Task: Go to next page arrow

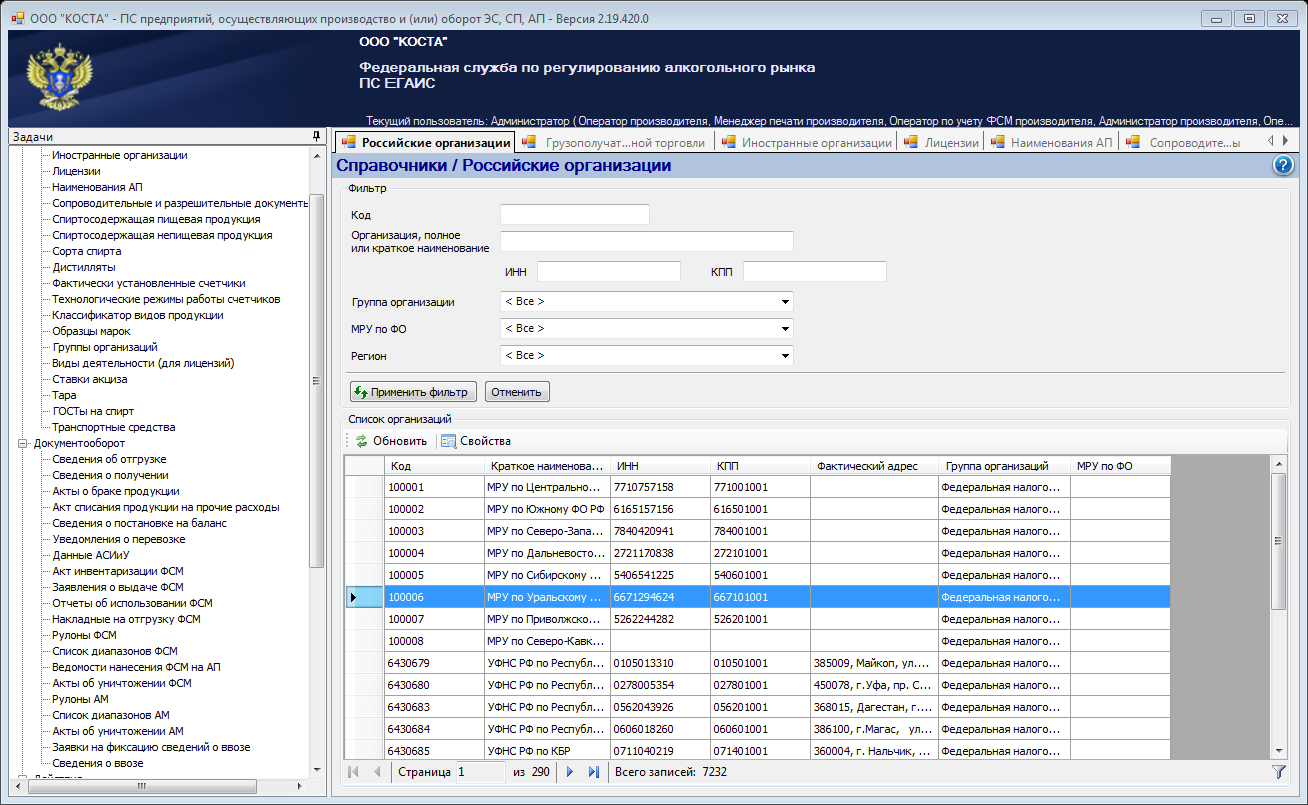Action: coord(569,772)
